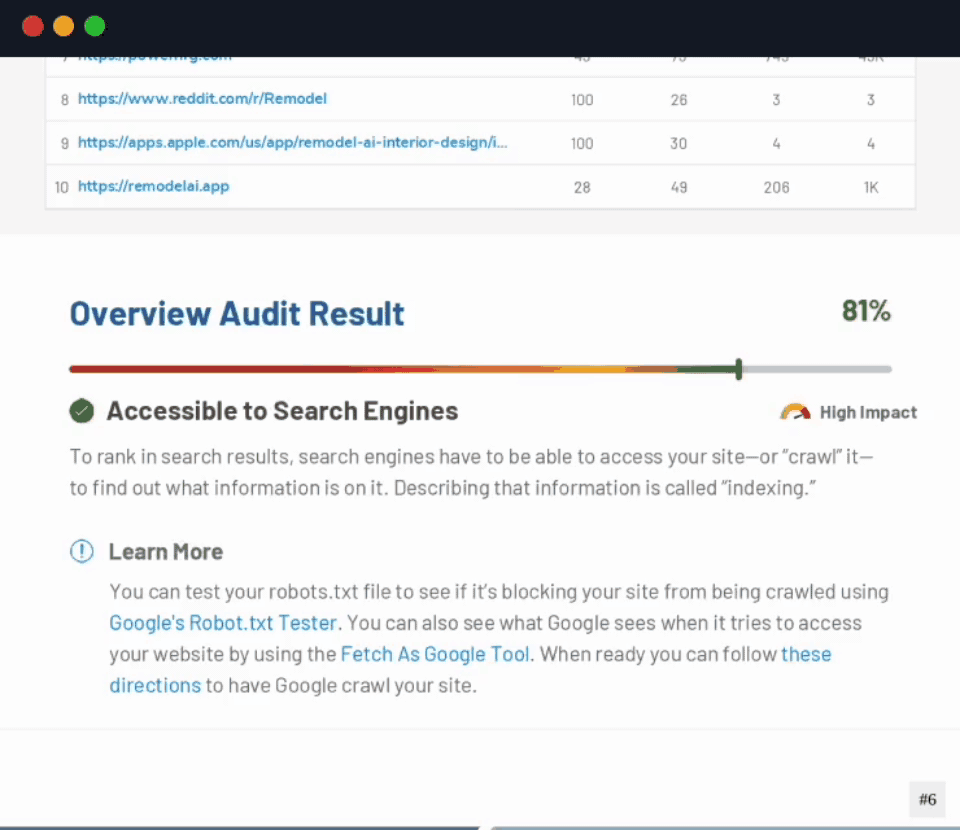Screen dimensions: 960x830
Task: Click the #6 slide indicator badge
Action: 927,799
